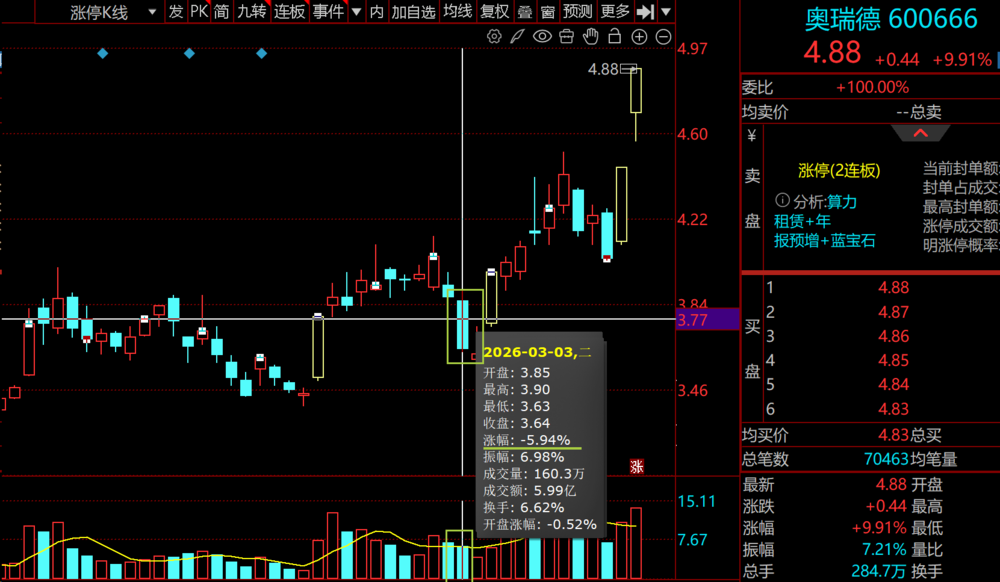Expand the dropdown arrow after 事件
The image size is (1000, 582).
coord(355,12)
